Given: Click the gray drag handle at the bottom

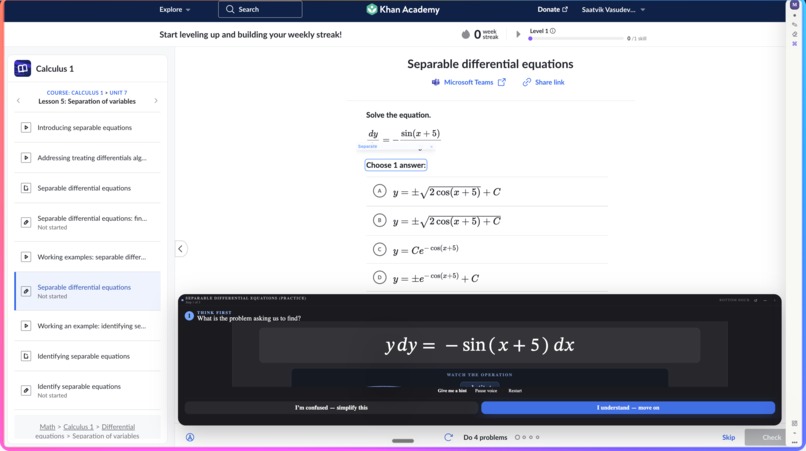Looking at the screenshot, I should click(x=402, y=441).
